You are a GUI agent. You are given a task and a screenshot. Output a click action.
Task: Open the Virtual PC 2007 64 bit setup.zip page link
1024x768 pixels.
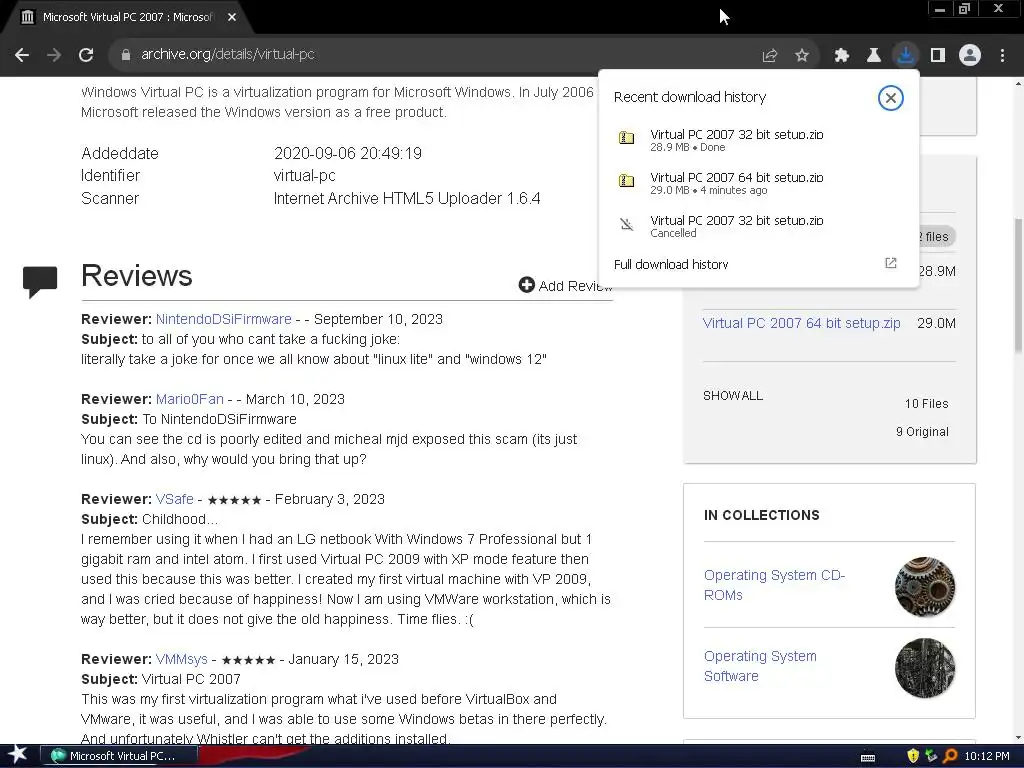pyautogui.click(x=801, y=323)
